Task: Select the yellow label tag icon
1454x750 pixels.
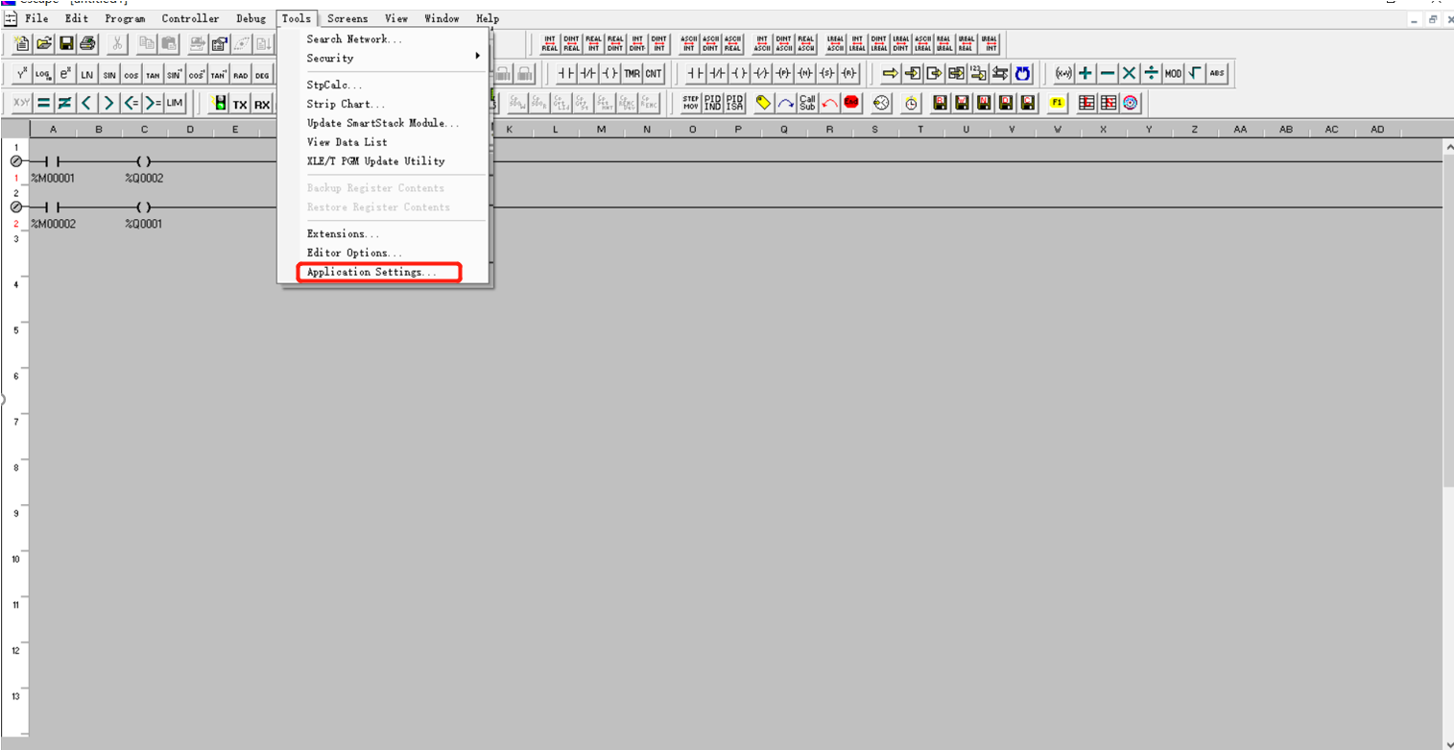Action: [763, 103]
